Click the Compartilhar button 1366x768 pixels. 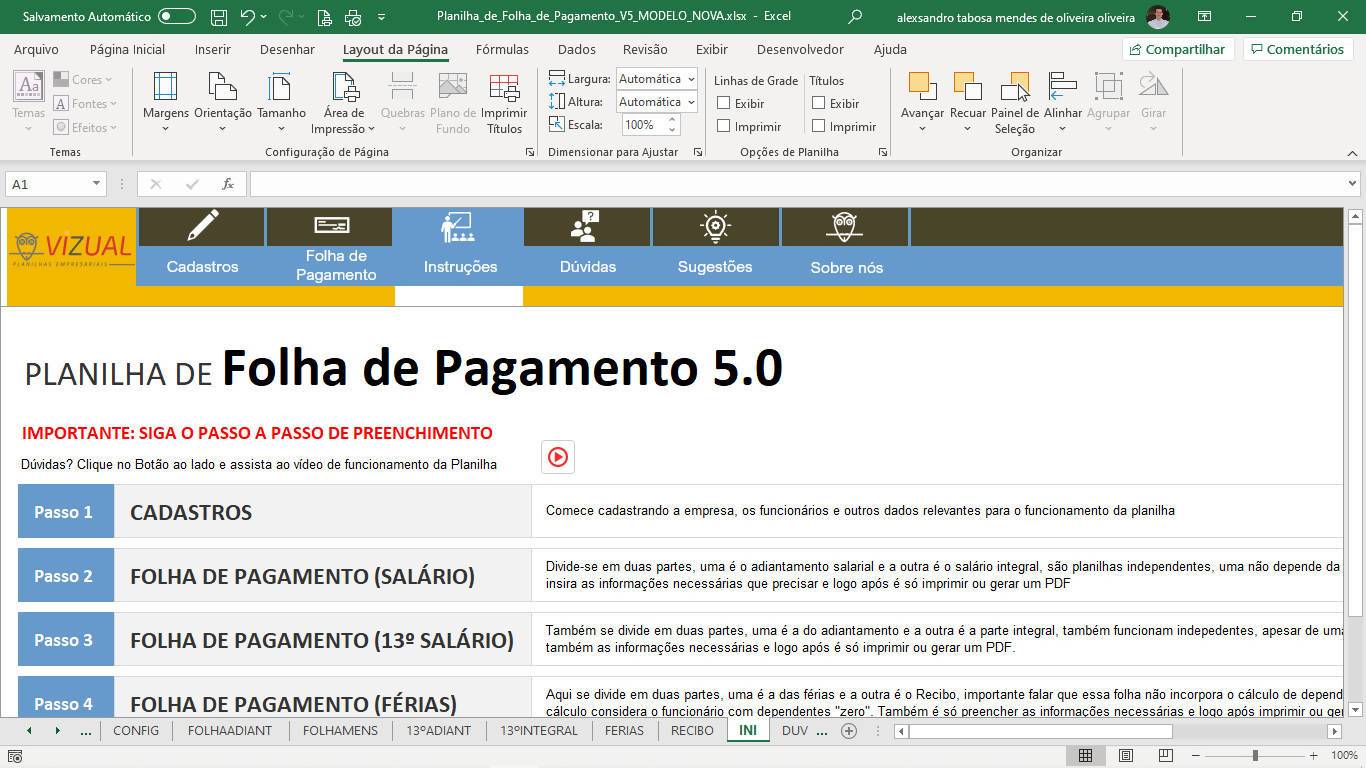tap(1178, 49)
